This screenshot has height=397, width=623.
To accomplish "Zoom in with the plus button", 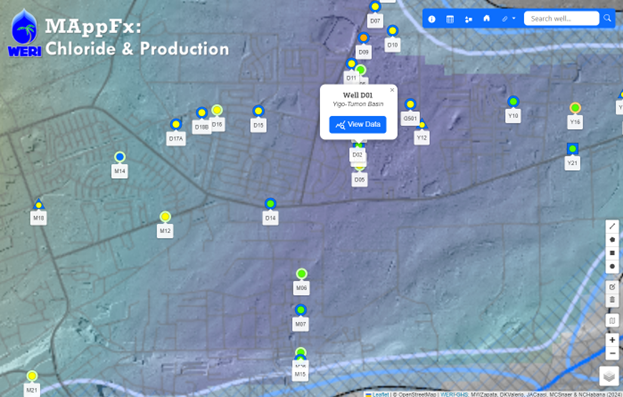I will 612,340.
